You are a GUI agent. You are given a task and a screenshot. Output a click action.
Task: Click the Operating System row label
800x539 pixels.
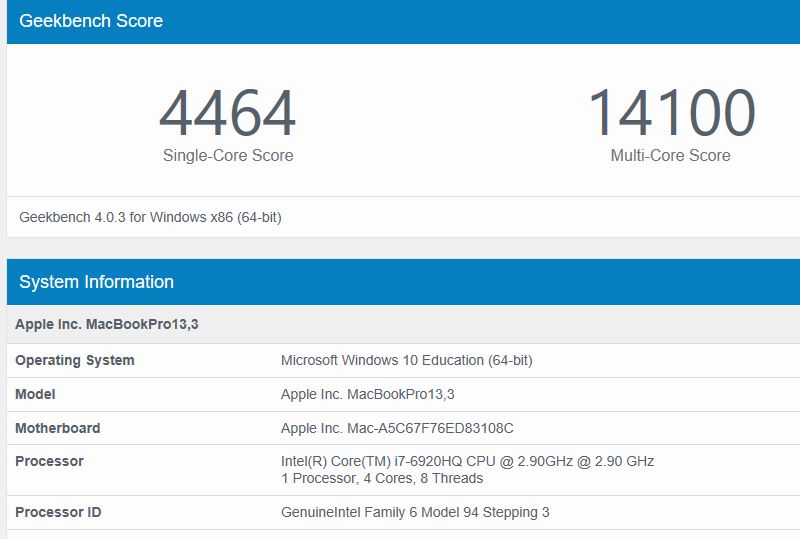[x=75, y=360]
